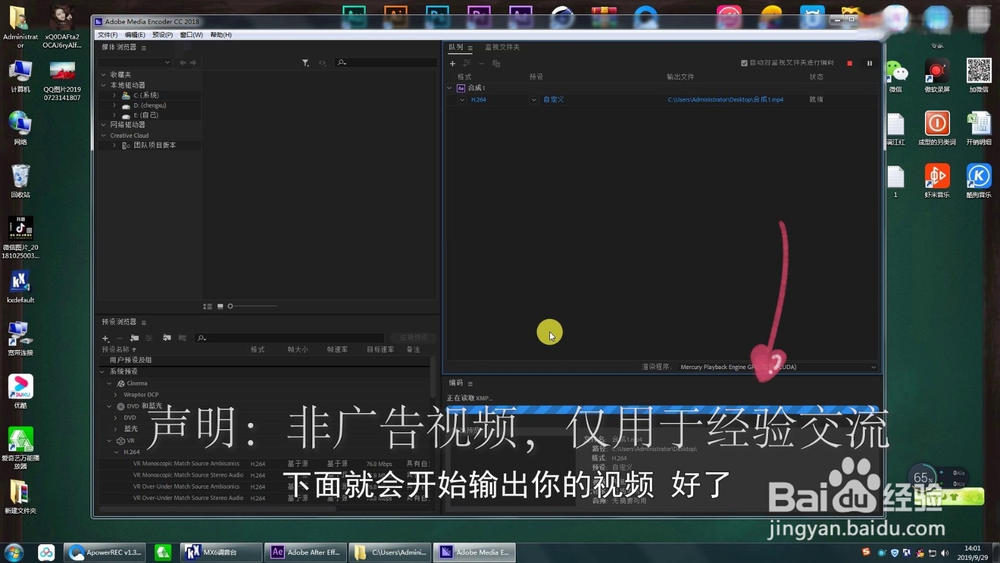
Task: Select the 团队项目版本 tree item
Action: click(154, 145)
